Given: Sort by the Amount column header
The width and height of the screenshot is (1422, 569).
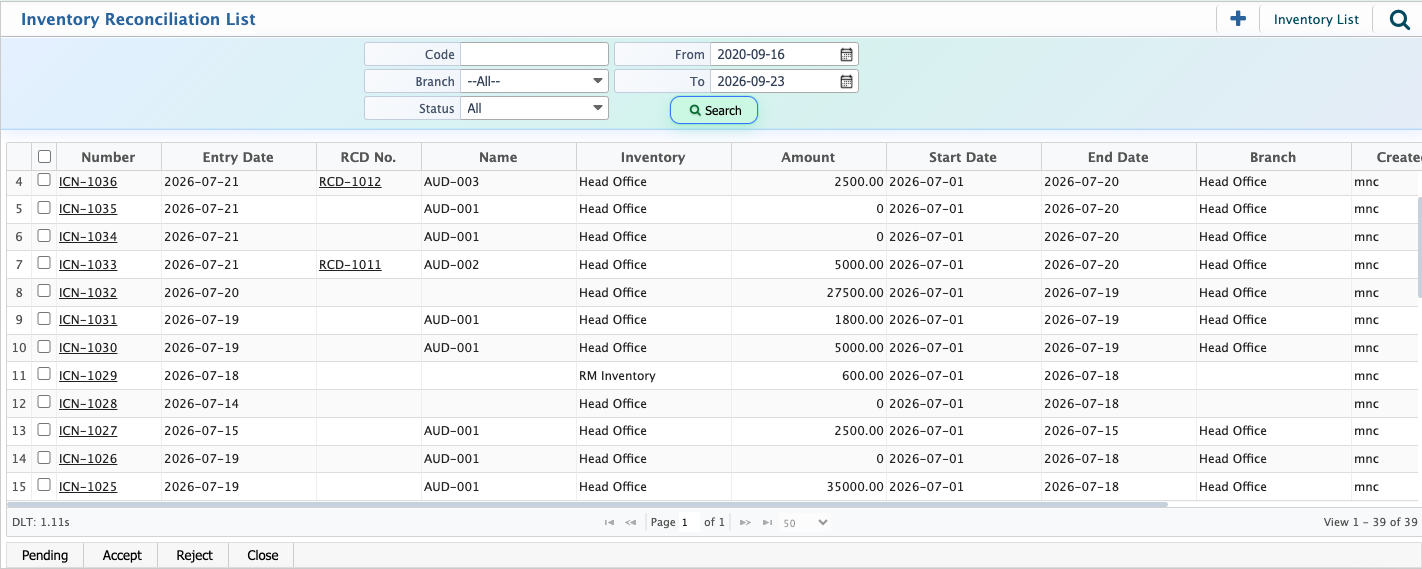Looking at the screenshot, I should coord(808,157).
